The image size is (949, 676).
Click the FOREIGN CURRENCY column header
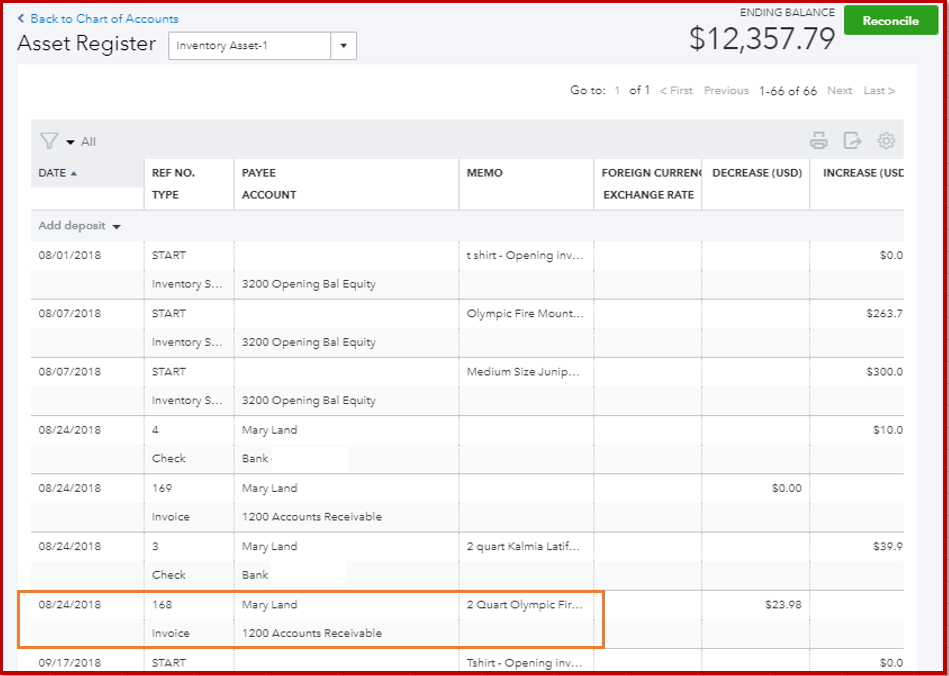pyautogui.click(x=651, y=173)
